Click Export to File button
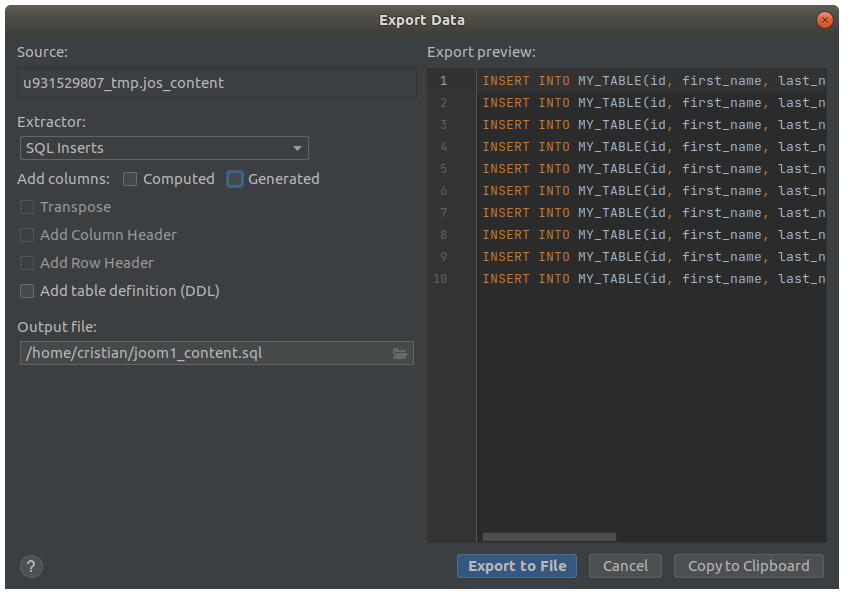The height and width of the screenshot is (598, 848). [x=517, y=566]
